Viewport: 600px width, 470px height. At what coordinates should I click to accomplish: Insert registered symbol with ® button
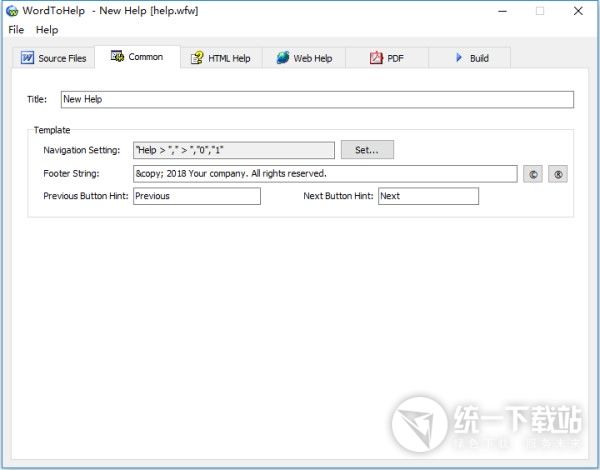(559, 174)
